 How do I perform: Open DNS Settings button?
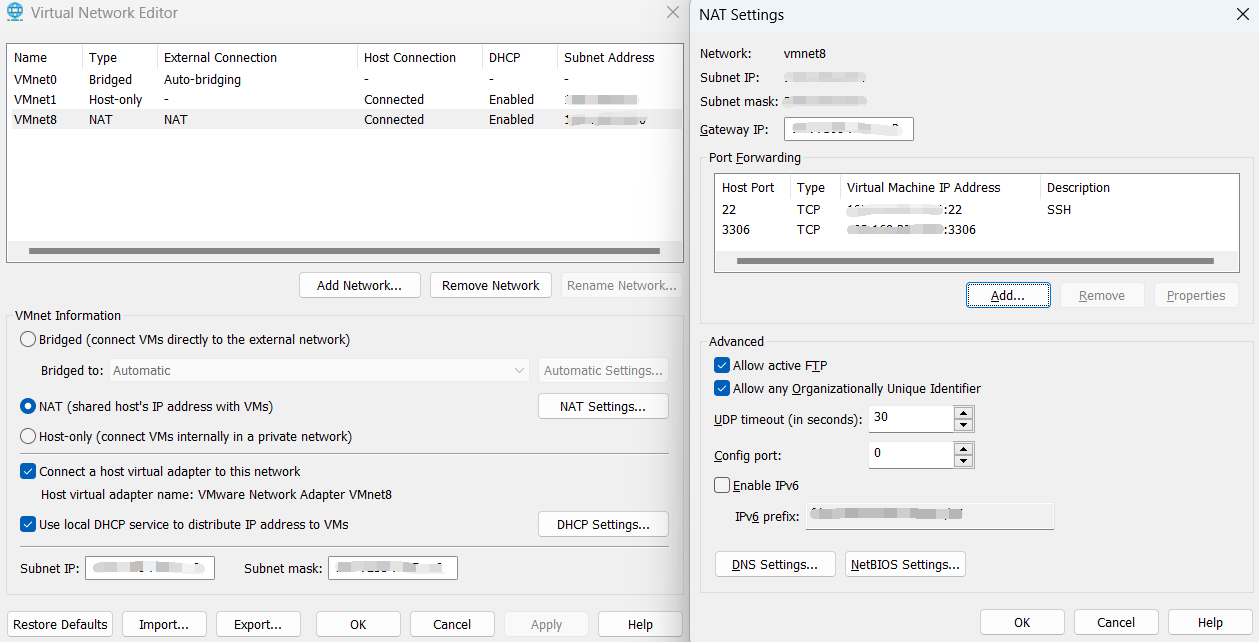coord(775,565)
